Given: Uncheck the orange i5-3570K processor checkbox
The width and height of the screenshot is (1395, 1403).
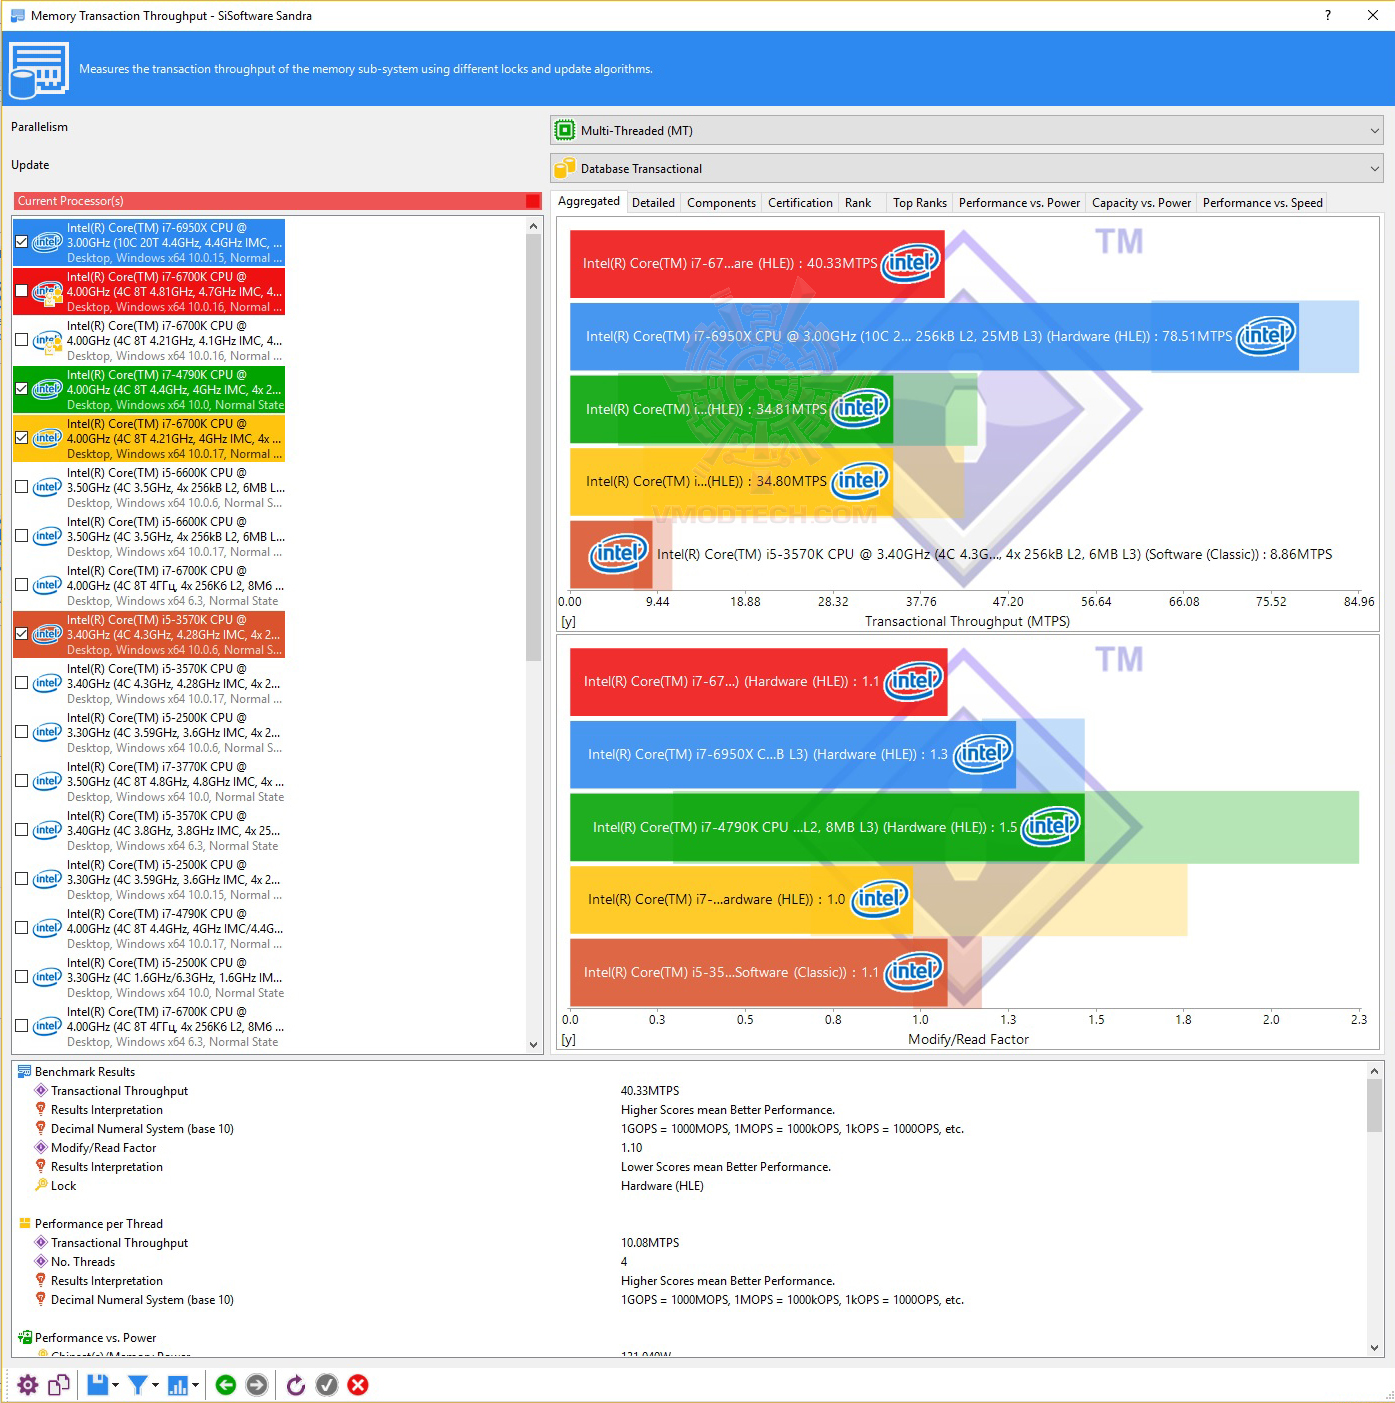Looking at the screenshot, I should (22, 634).
